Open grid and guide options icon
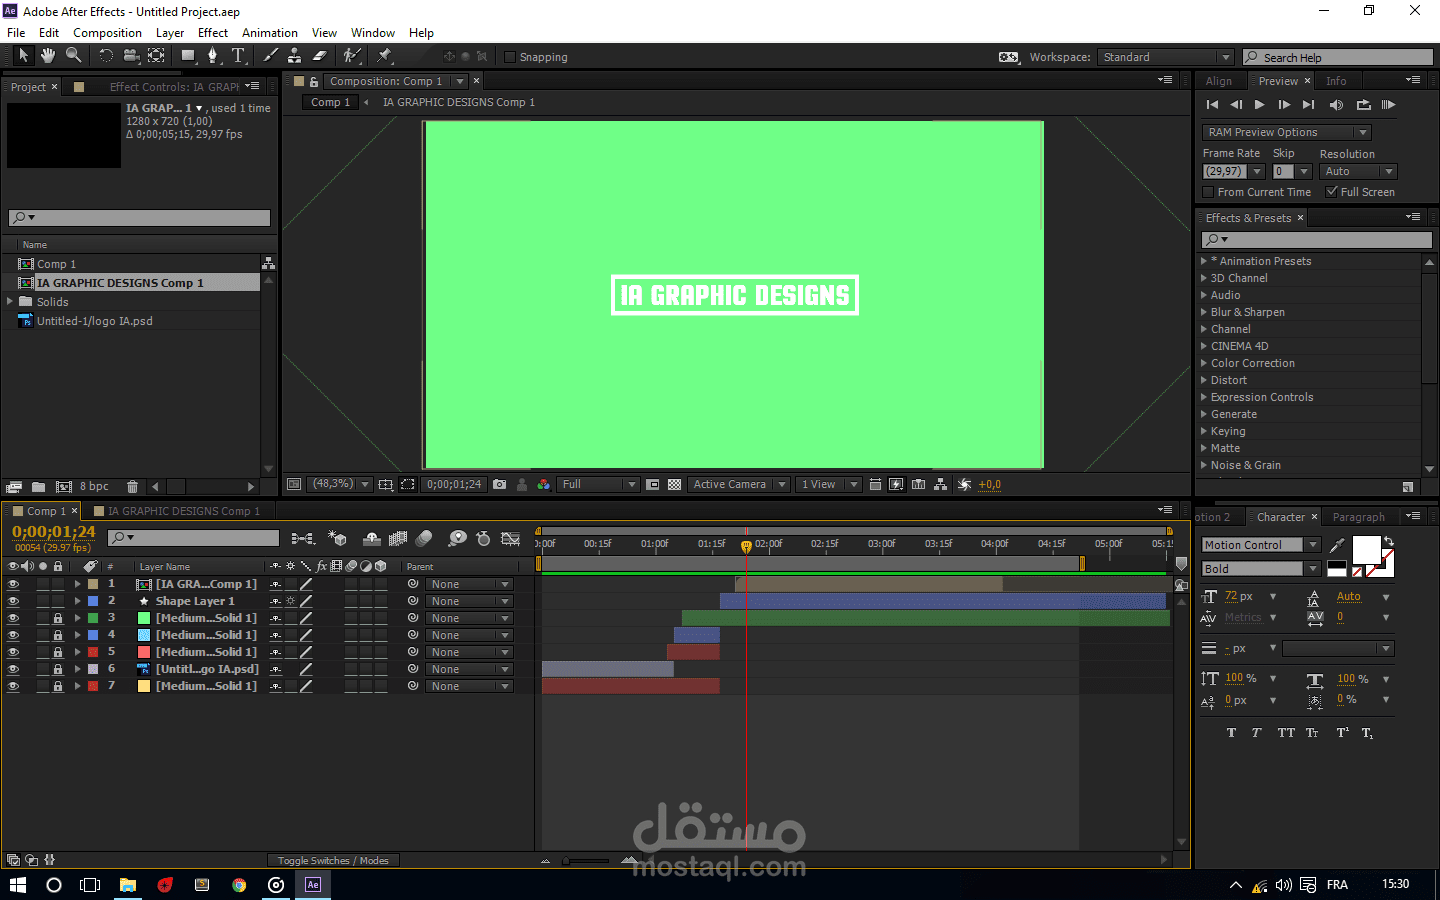Image resolution: width=1440 pixels, height=900 pixels. pos(385,484)
